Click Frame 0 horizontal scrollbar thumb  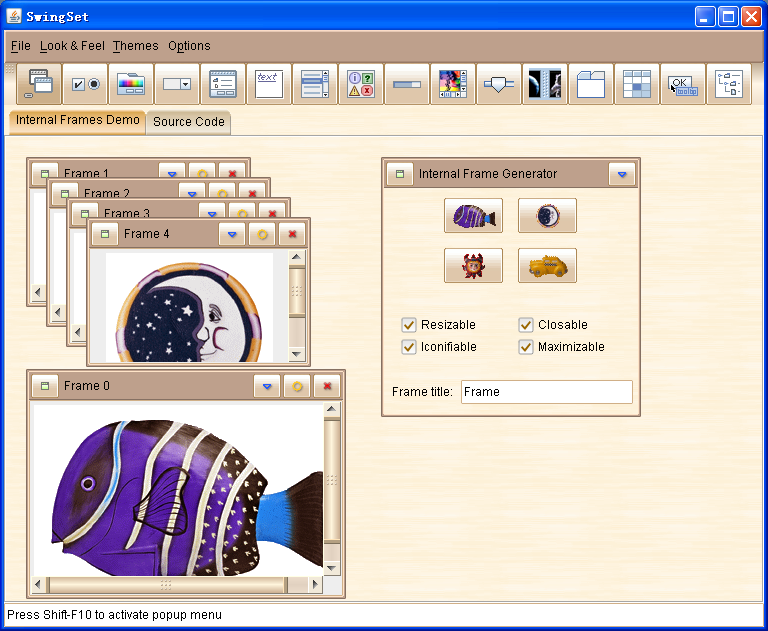click(x=166, y=584)
